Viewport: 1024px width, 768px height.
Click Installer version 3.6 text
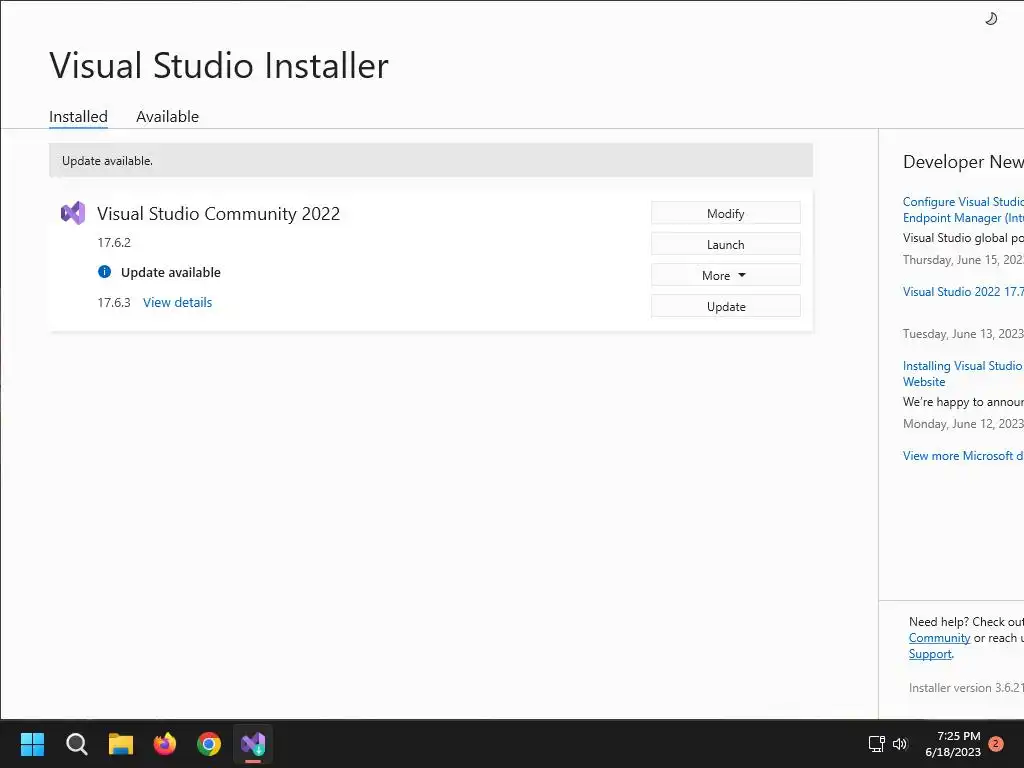pos(966,688)
